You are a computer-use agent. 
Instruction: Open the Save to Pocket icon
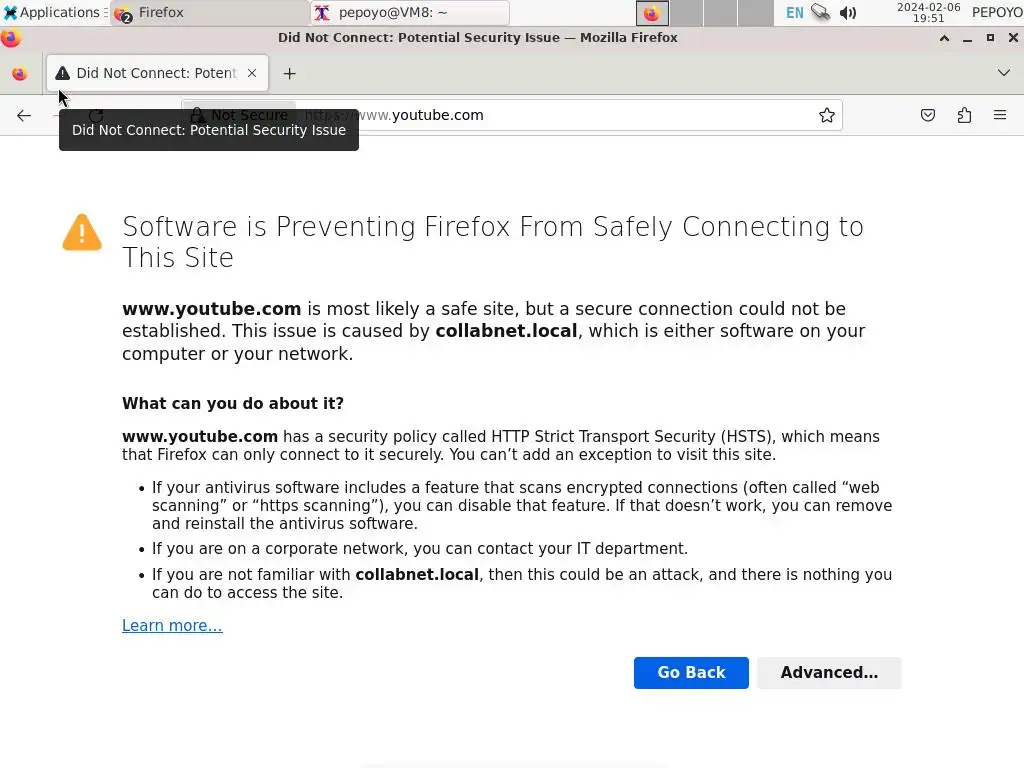pyautogui.click(x=928, y=115)
